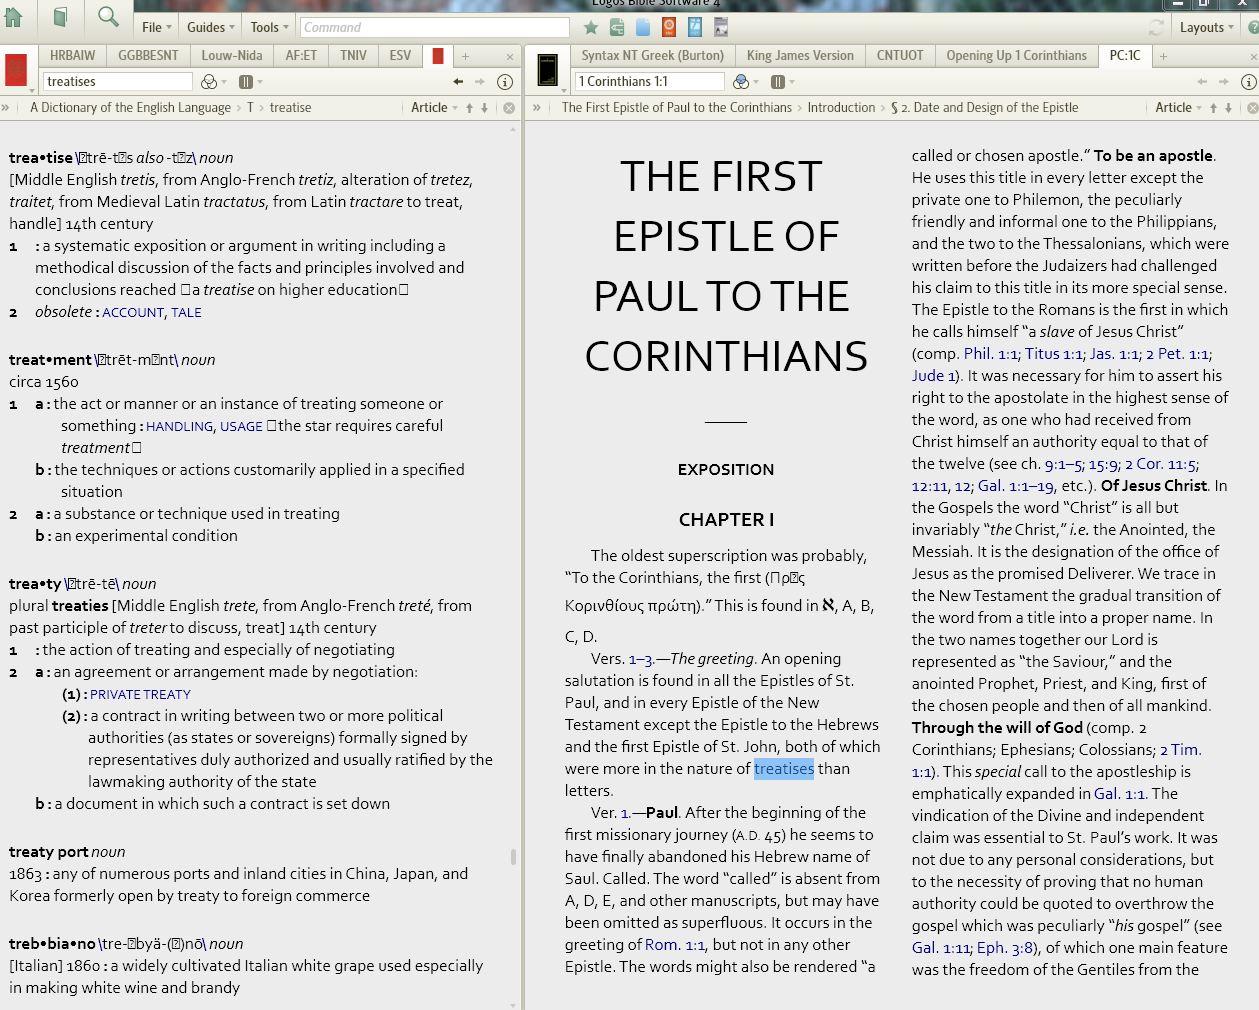Open visual filters in the Corinthians panel
1259x1010 pixels.
(x=740, y=81)
